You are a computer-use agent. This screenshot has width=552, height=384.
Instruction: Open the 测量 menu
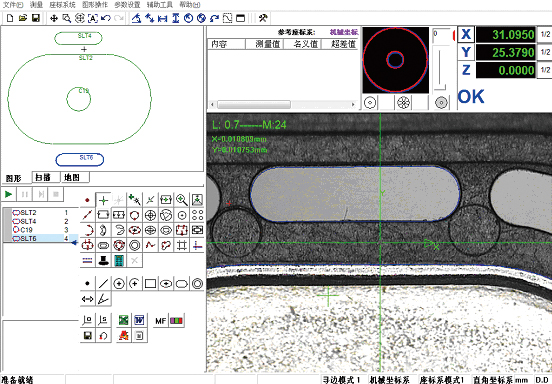pyautogui.click(x=36, y=5)
